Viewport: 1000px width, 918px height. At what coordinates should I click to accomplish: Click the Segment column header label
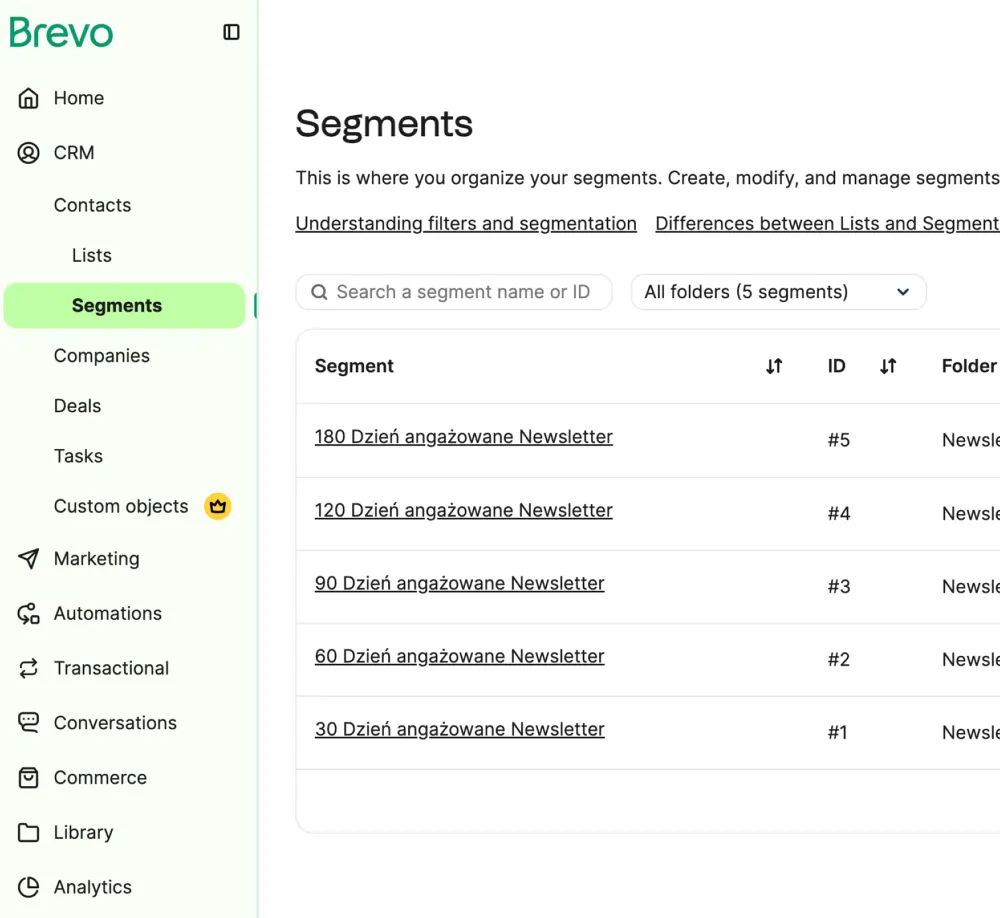click(354, 366)
